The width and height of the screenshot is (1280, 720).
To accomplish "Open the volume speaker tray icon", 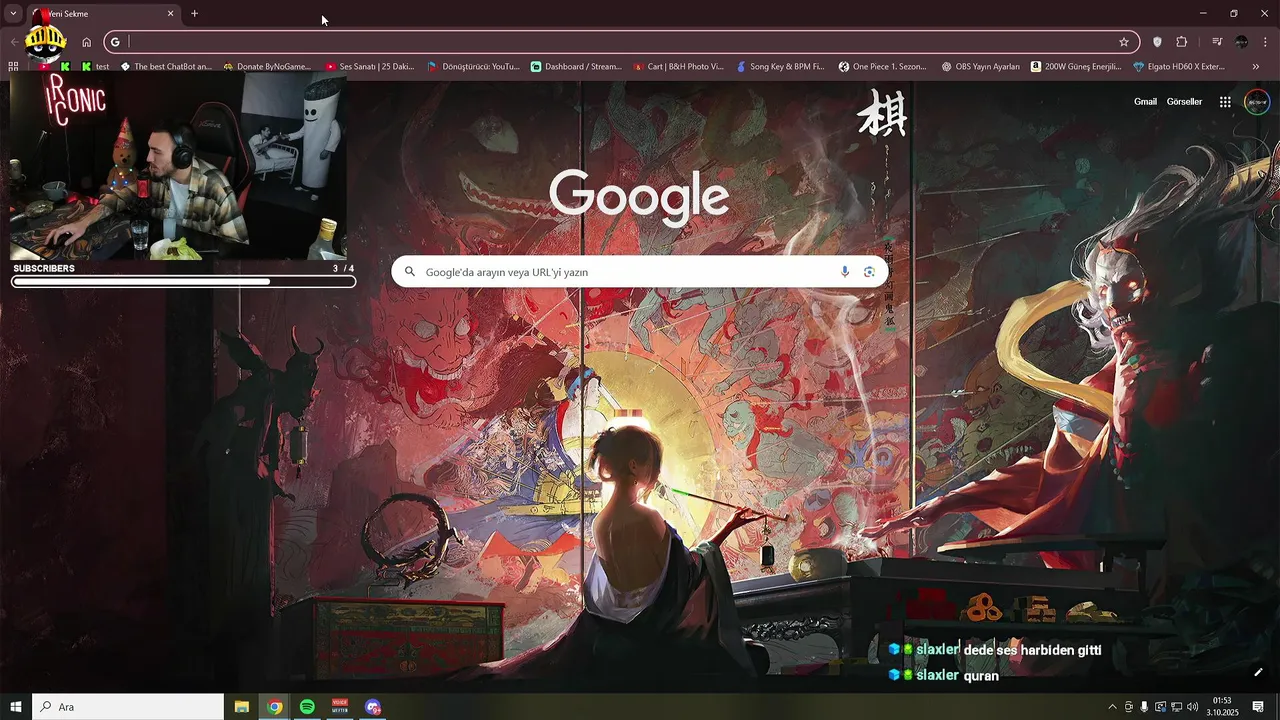I will coord(1192,707).
